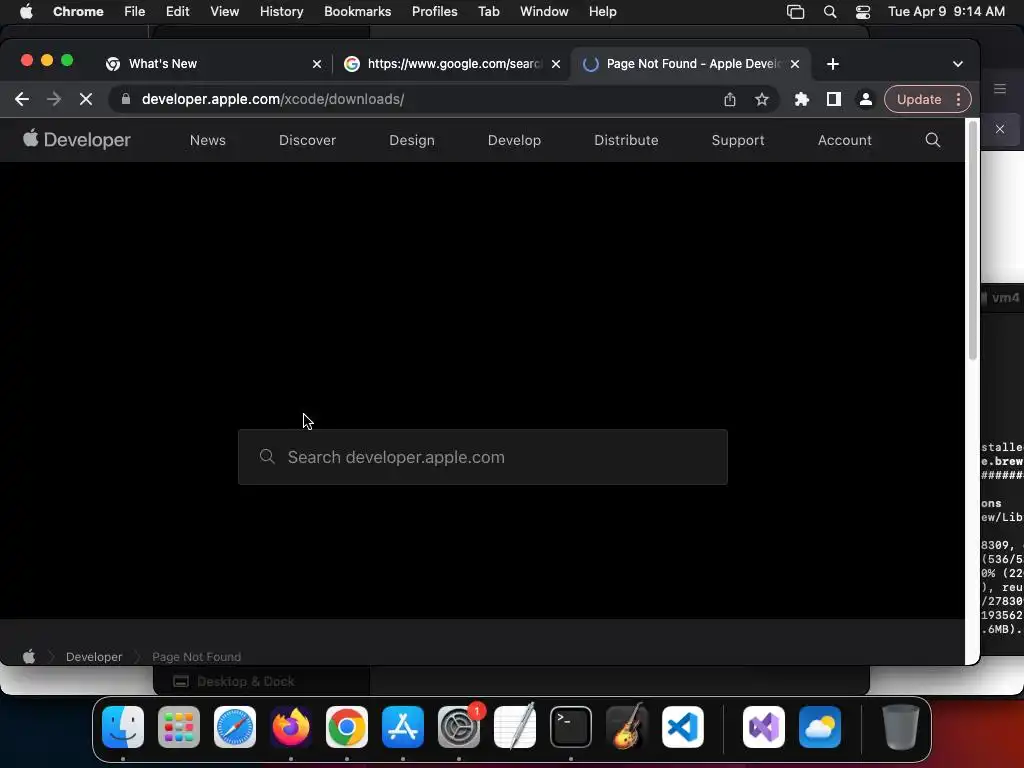Launch Firefox from the Dock

(291, 727)
